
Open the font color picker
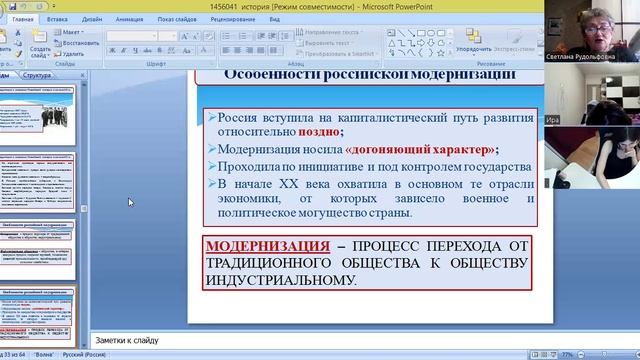point(204,51)
